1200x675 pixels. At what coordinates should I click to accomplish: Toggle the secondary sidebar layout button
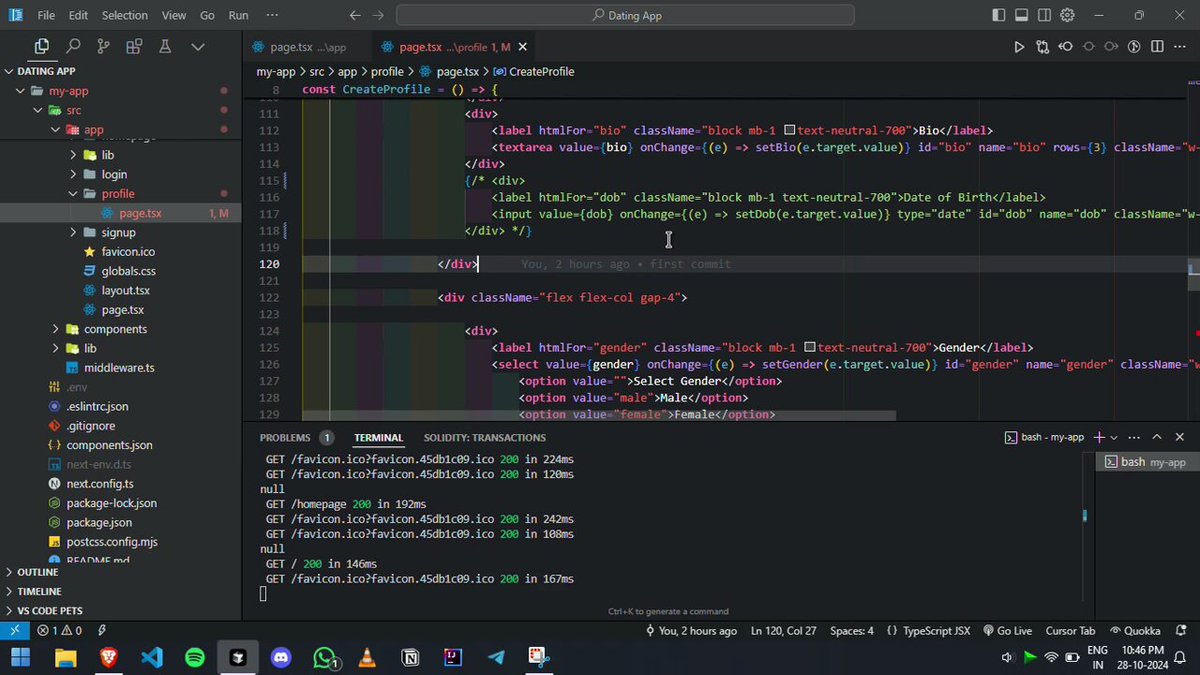pos(1044,15)
